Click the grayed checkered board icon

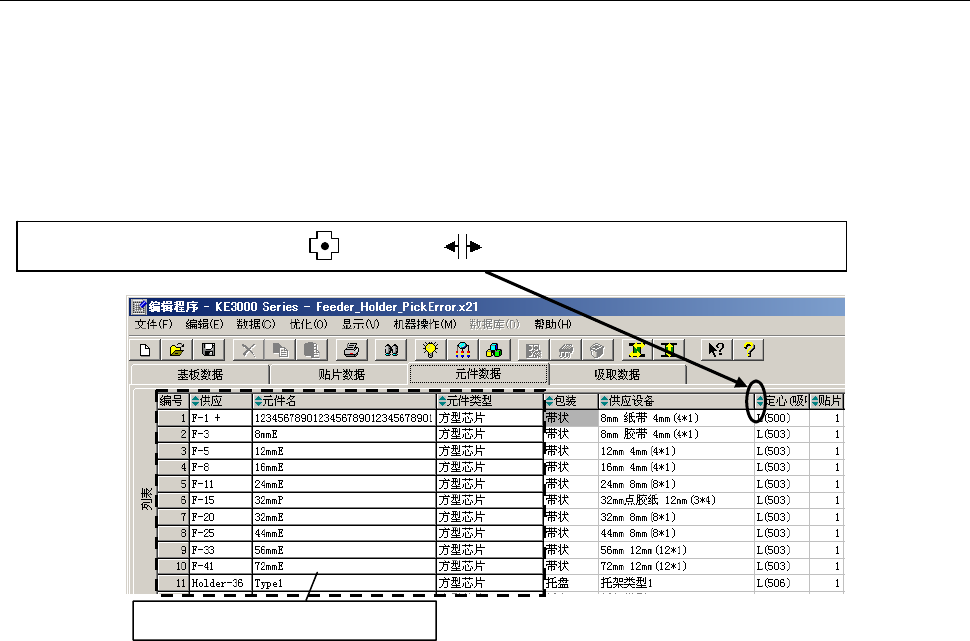click(x=533, y=350)
